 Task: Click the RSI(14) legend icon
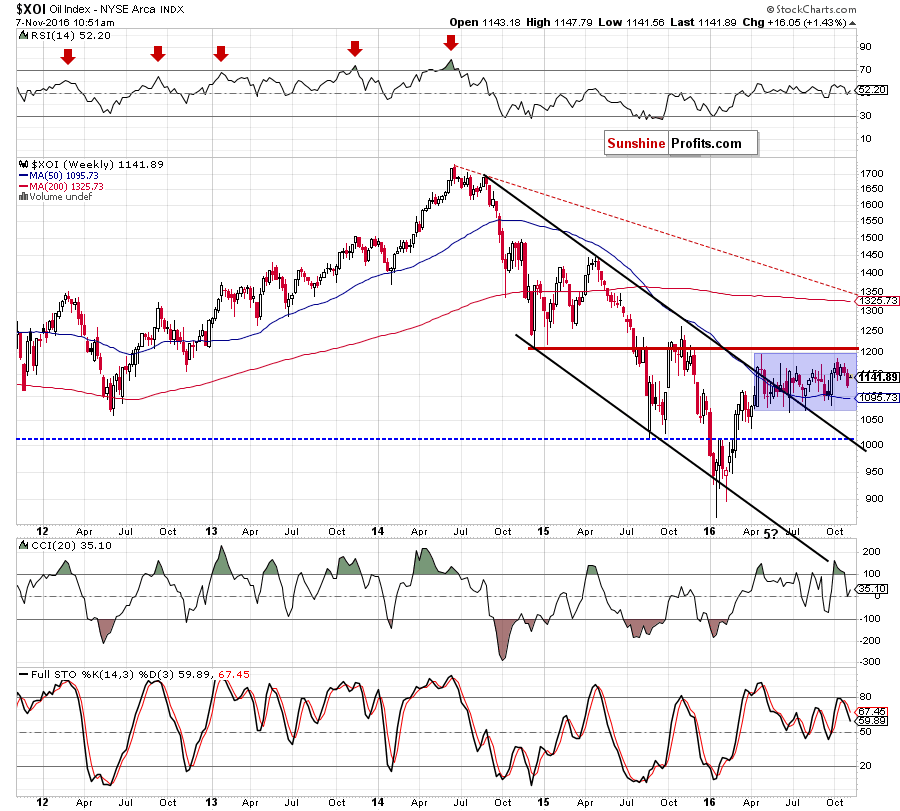[x=23, y=36]
